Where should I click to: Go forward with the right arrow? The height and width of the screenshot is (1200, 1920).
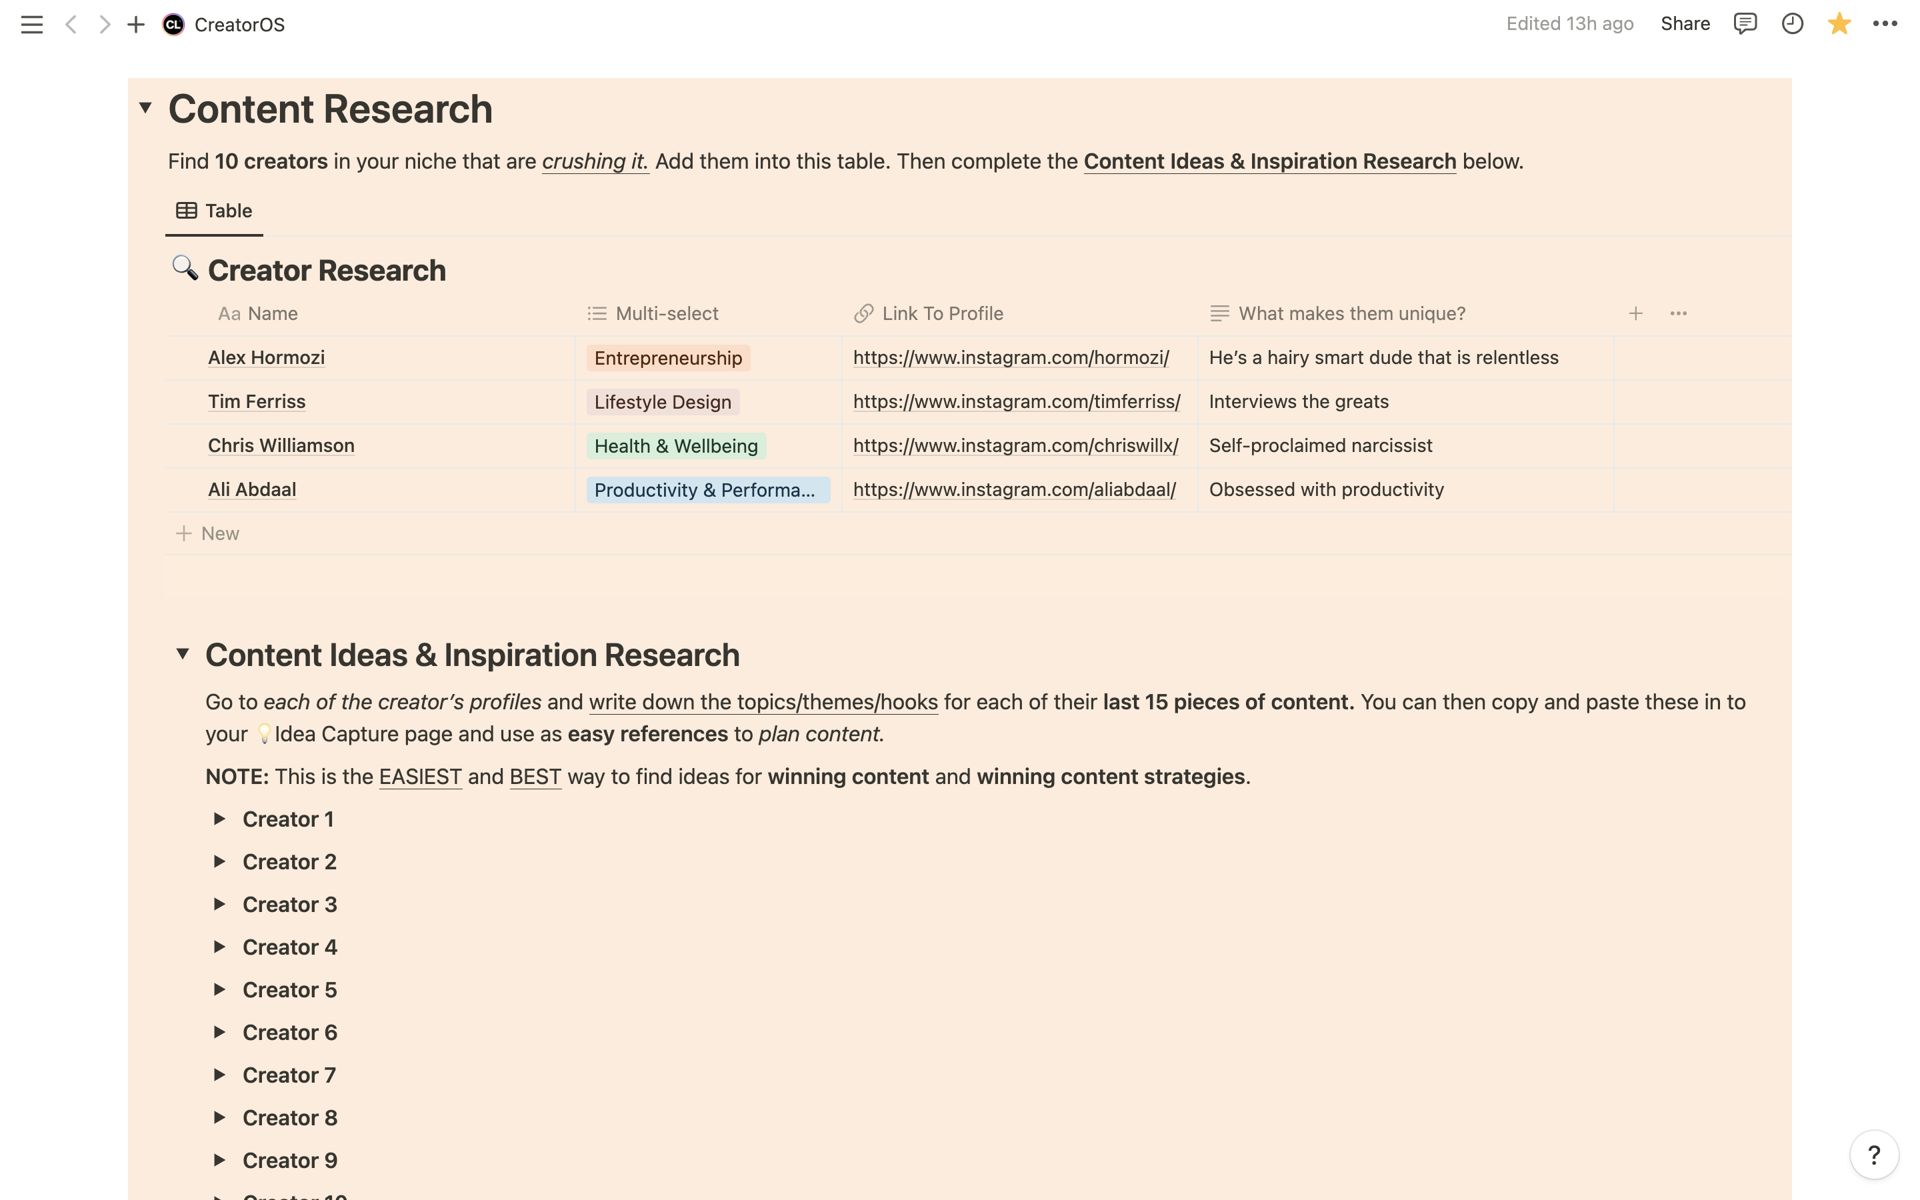tap(104, 24)
